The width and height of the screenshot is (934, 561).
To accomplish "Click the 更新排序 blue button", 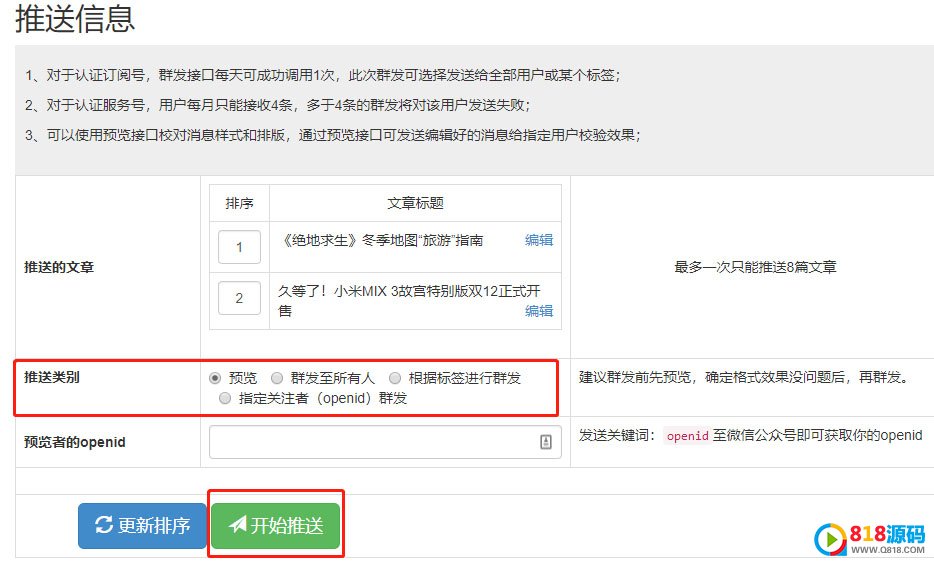I will tap(142, 525).
